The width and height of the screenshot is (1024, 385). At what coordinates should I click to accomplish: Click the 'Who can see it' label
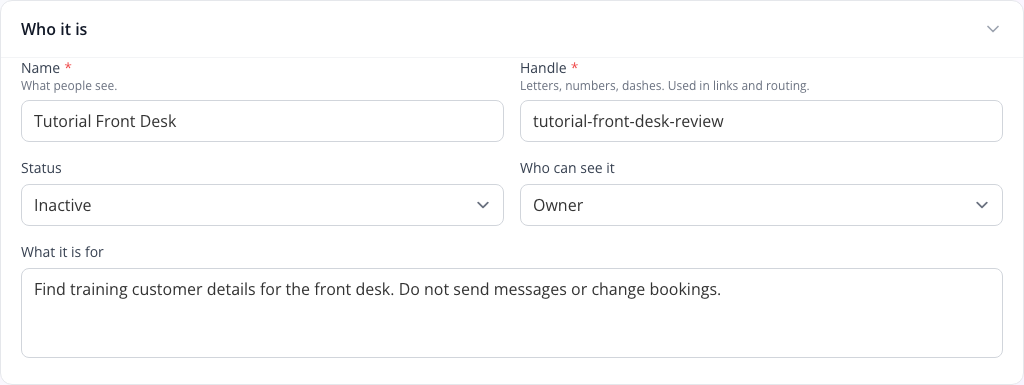coord(568,168)
